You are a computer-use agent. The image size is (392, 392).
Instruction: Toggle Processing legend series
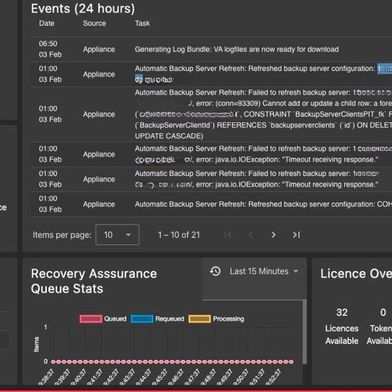[x=216, y=319]
